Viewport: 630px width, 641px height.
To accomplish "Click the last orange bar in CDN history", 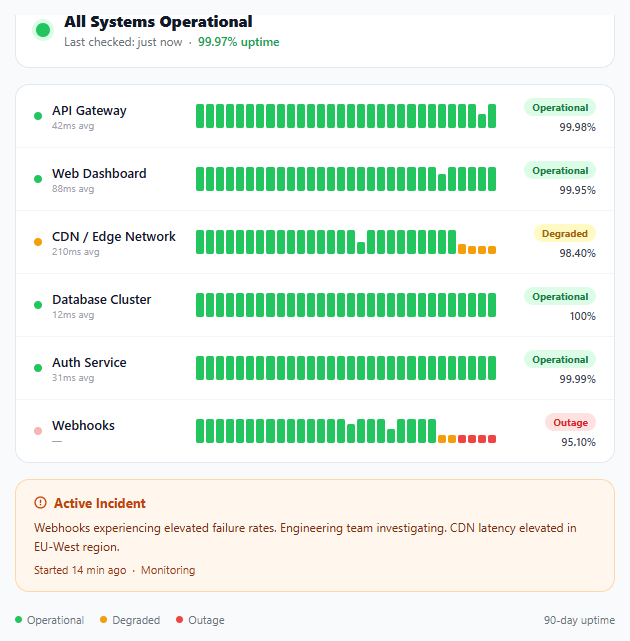I will pyautogui.click(x=492, y=250).
